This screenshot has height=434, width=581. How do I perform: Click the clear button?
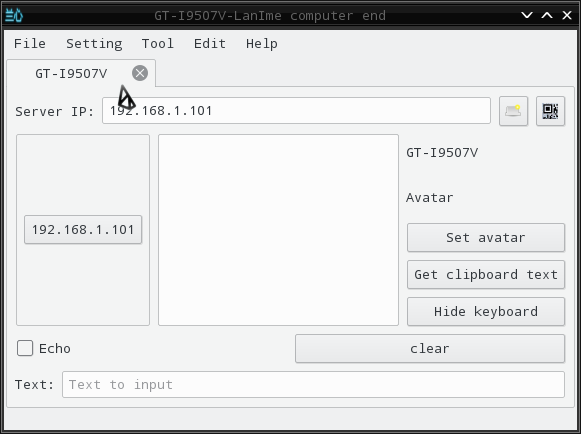coord(430,348)
